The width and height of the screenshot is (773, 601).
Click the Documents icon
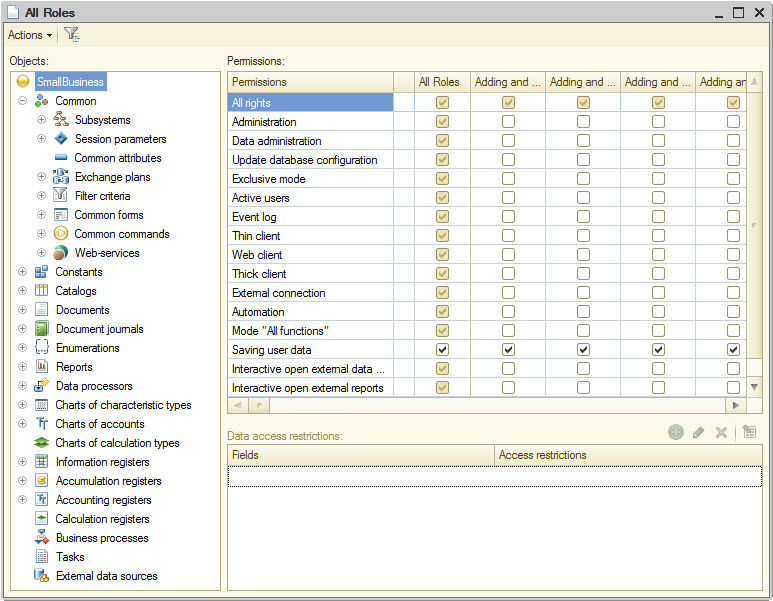click(x=41, y=310)
